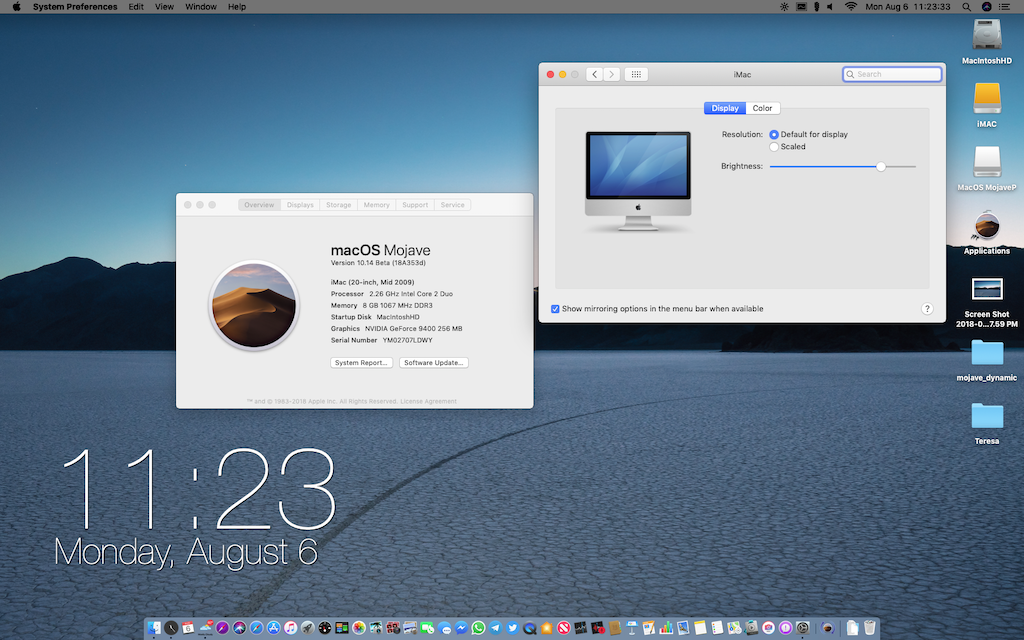
Task: Open the Trash in the Dock
Action: (x=869, y=628)
